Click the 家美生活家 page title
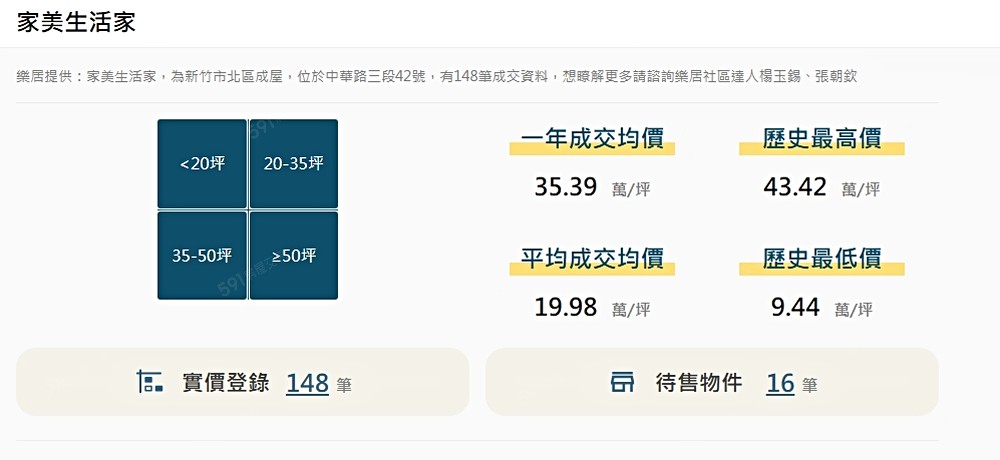This screenshot has height=460, width=1000. 76,23
